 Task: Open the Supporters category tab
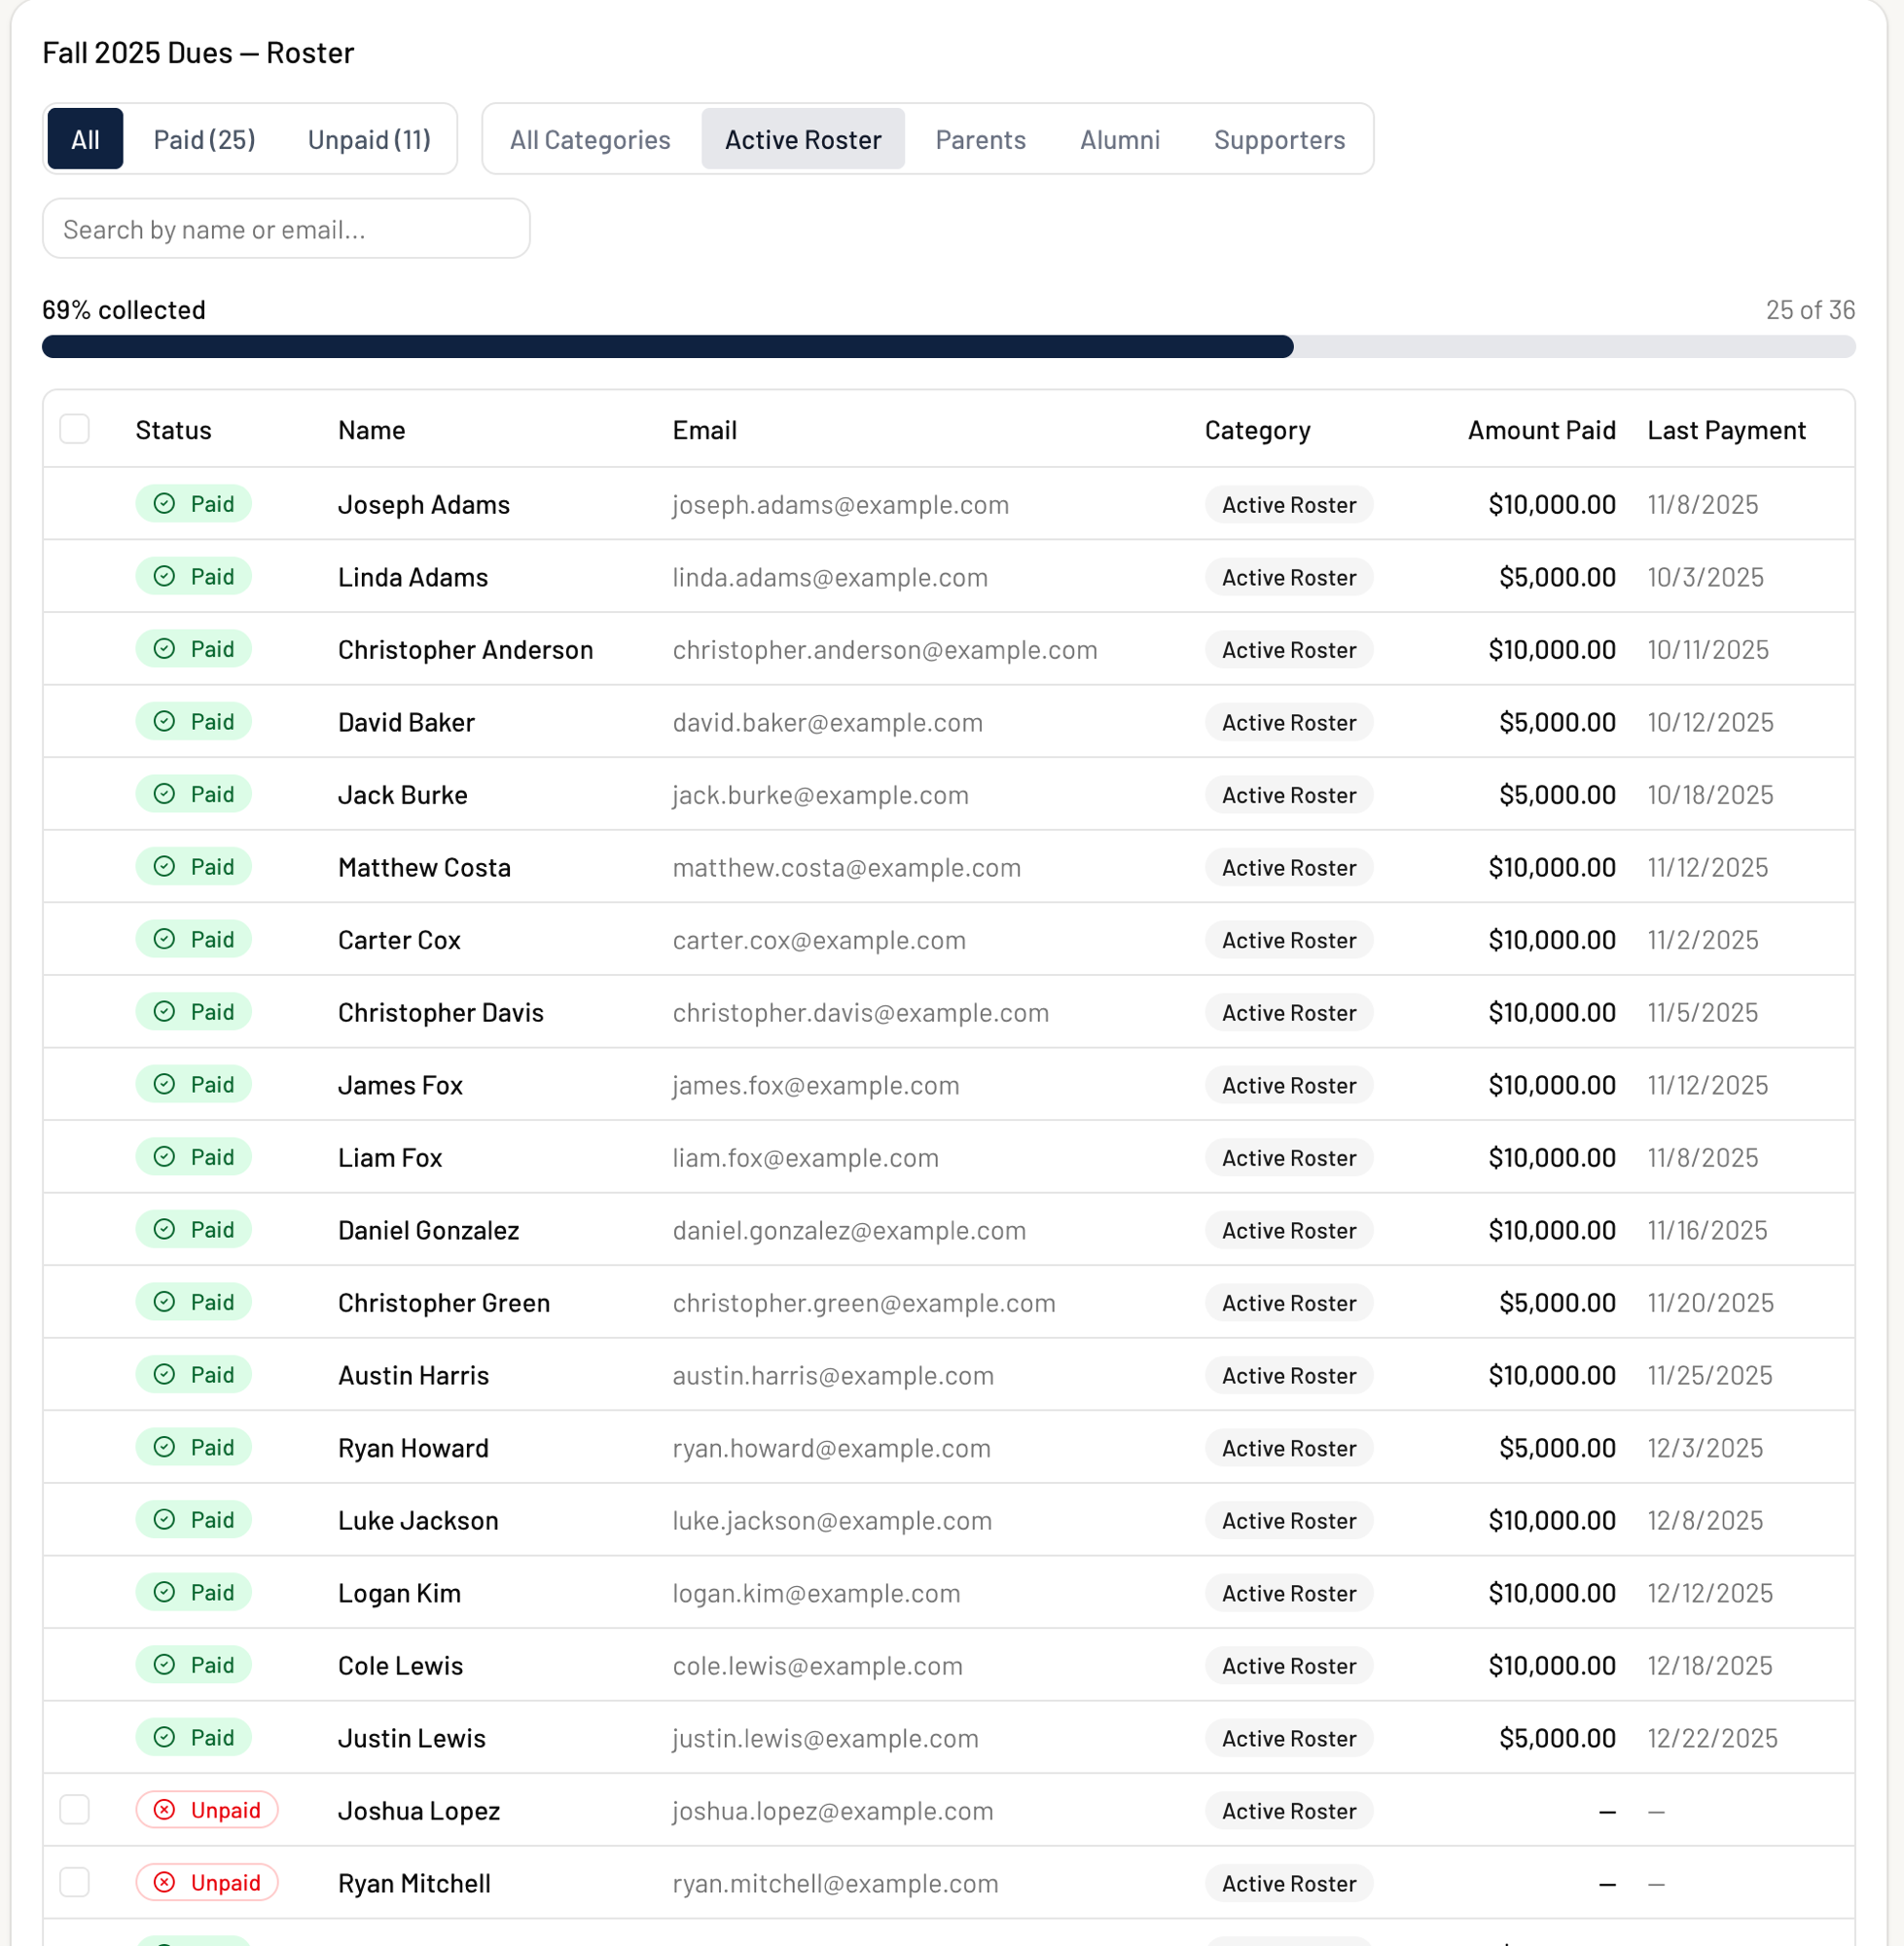1279,139
